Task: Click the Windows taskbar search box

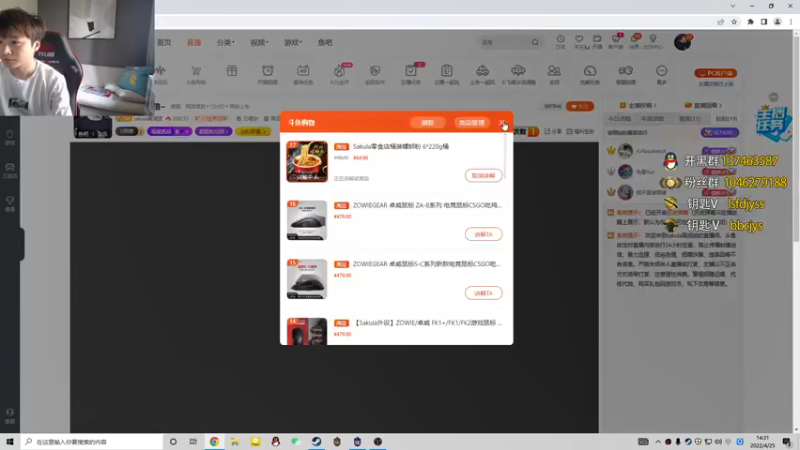Action: point(92,442)
